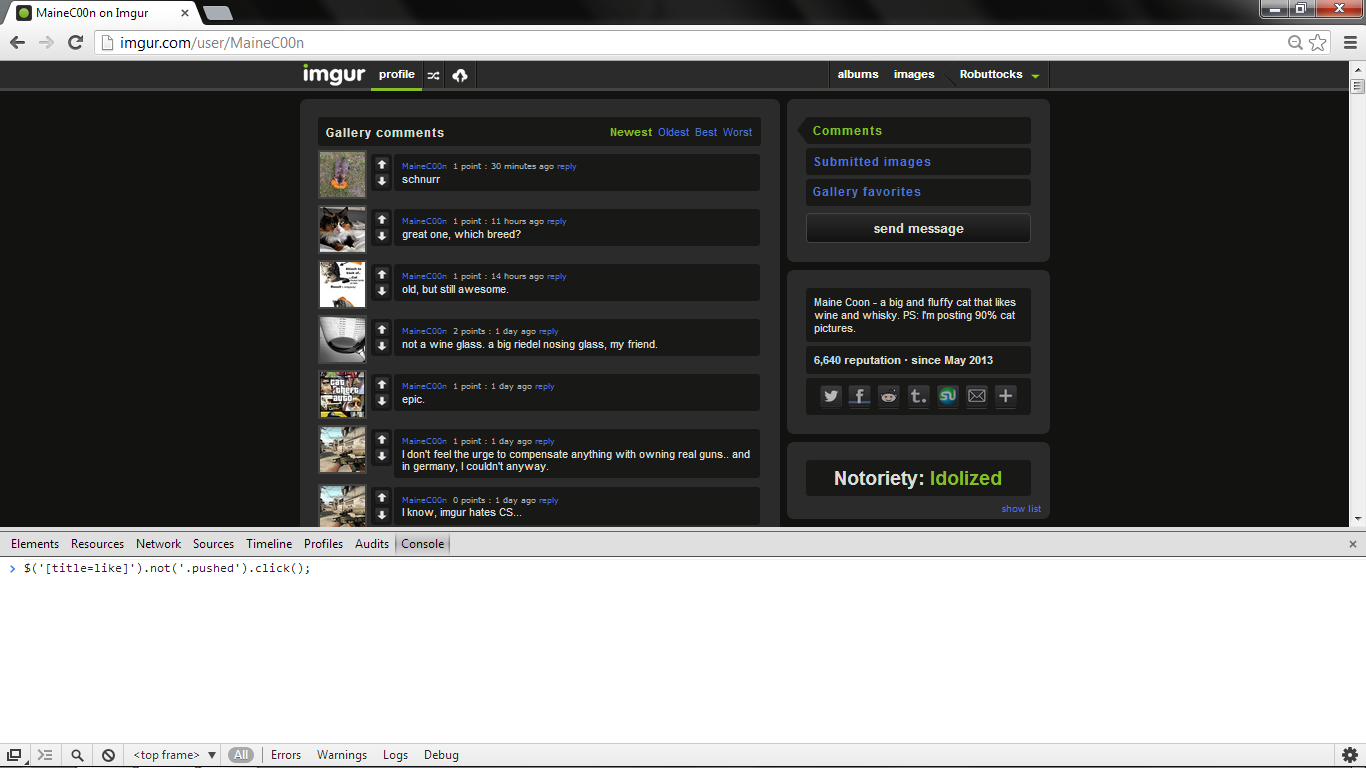Clear the console log in DevTools
Screen dimensions: 1366x768
pyautogui.click(x=108, y=755)
